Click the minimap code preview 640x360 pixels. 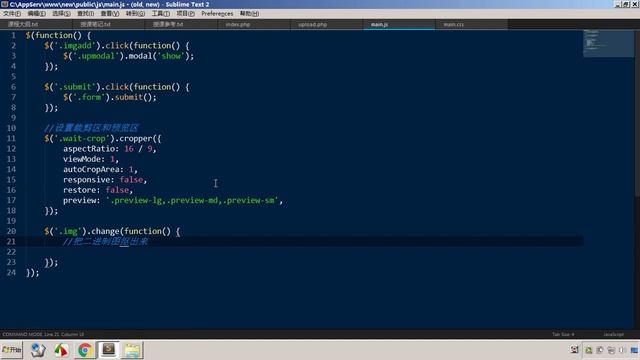pos(609,43)
